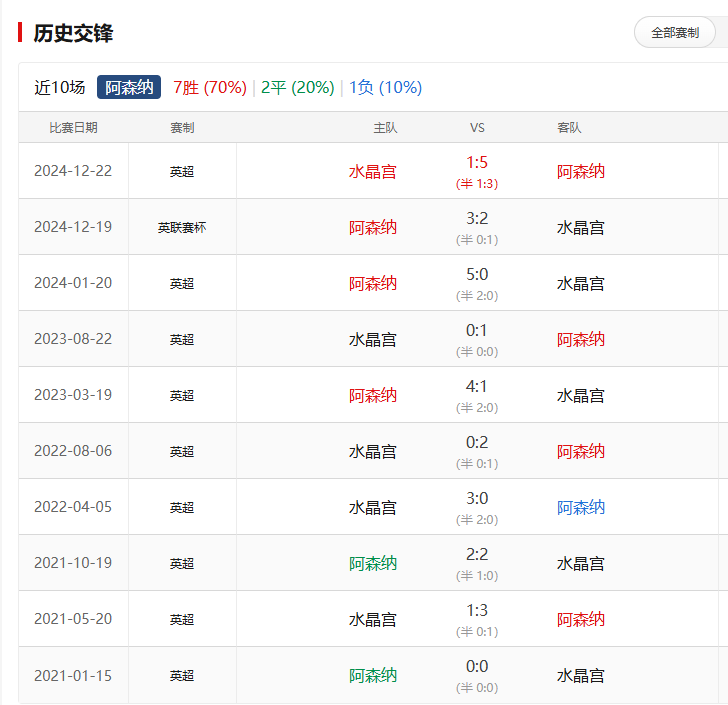Open the 4:1 score of 2023-03-19 match
The height and width of the screenshot is (705, 728).
[477, 386]
